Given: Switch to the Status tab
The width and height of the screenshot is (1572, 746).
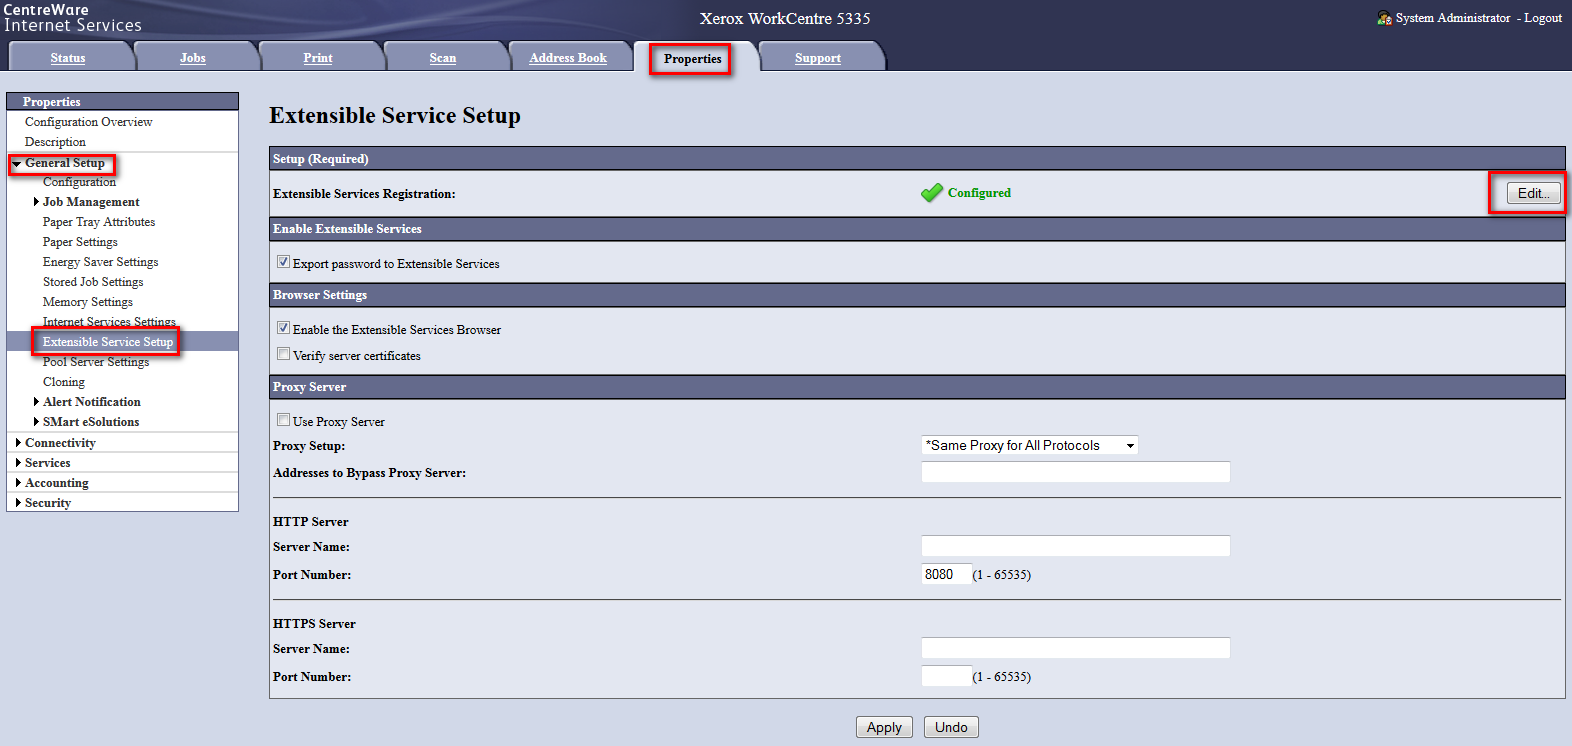Looking at the screenshot, I should [68, 58].
